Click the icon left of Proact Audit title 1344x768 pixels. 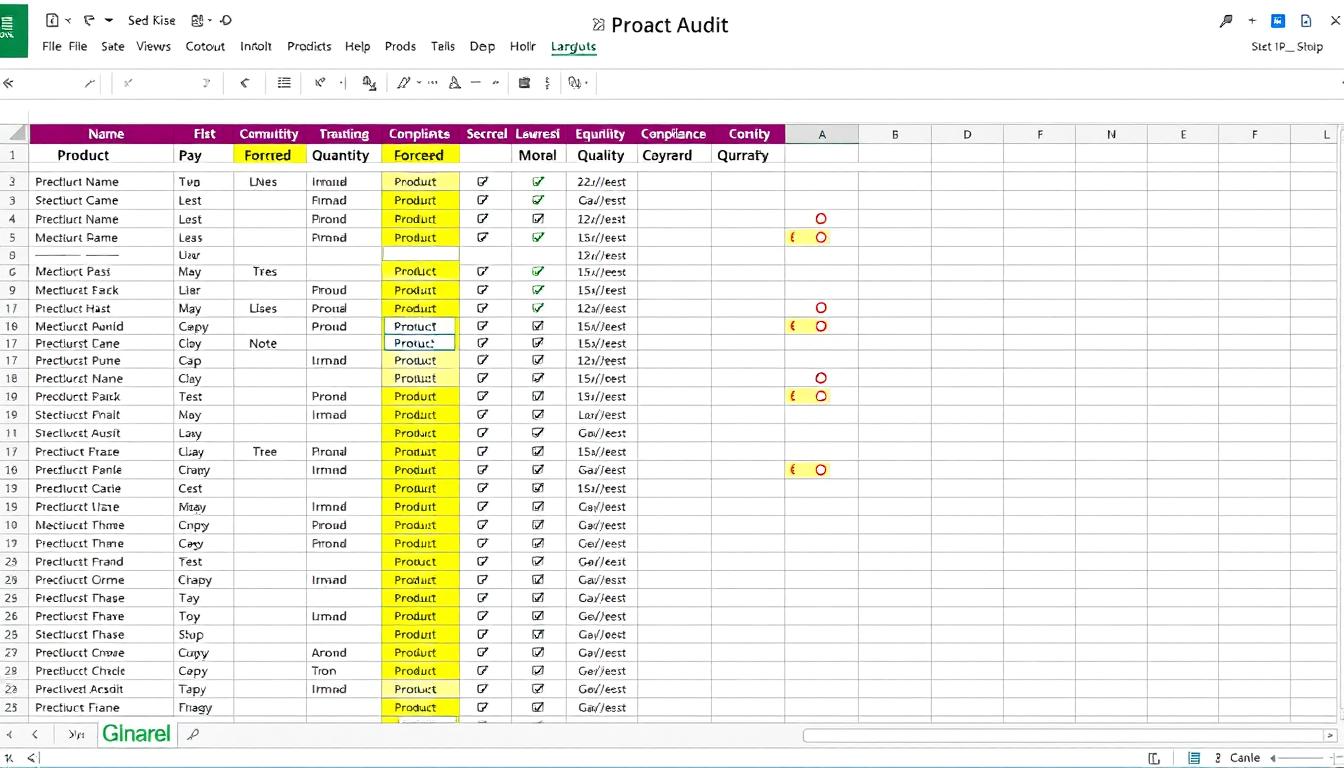click(598, 25)
